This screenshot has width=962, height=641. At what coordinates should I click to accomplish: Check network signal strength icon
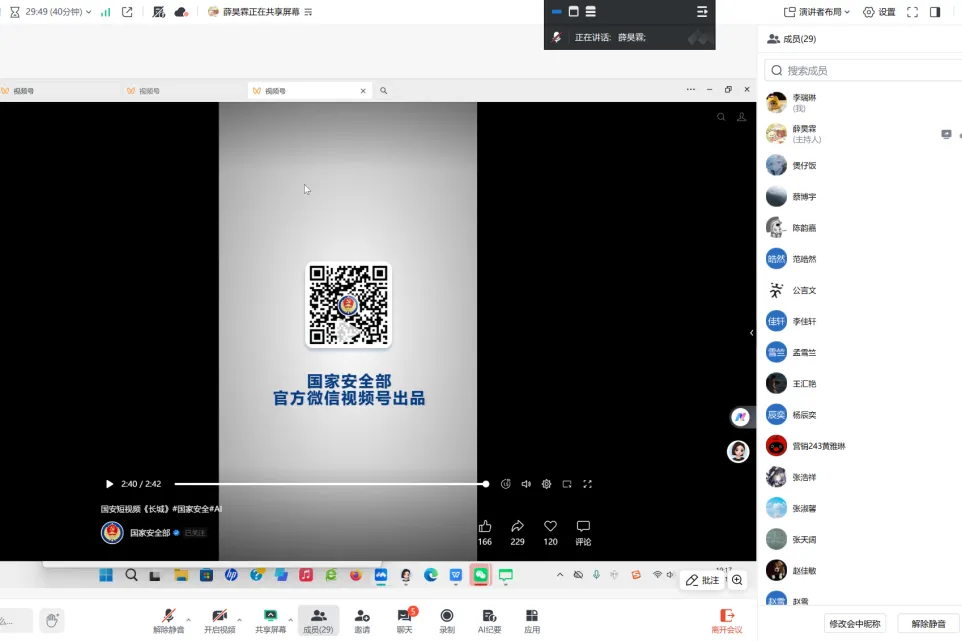point(106,12)
